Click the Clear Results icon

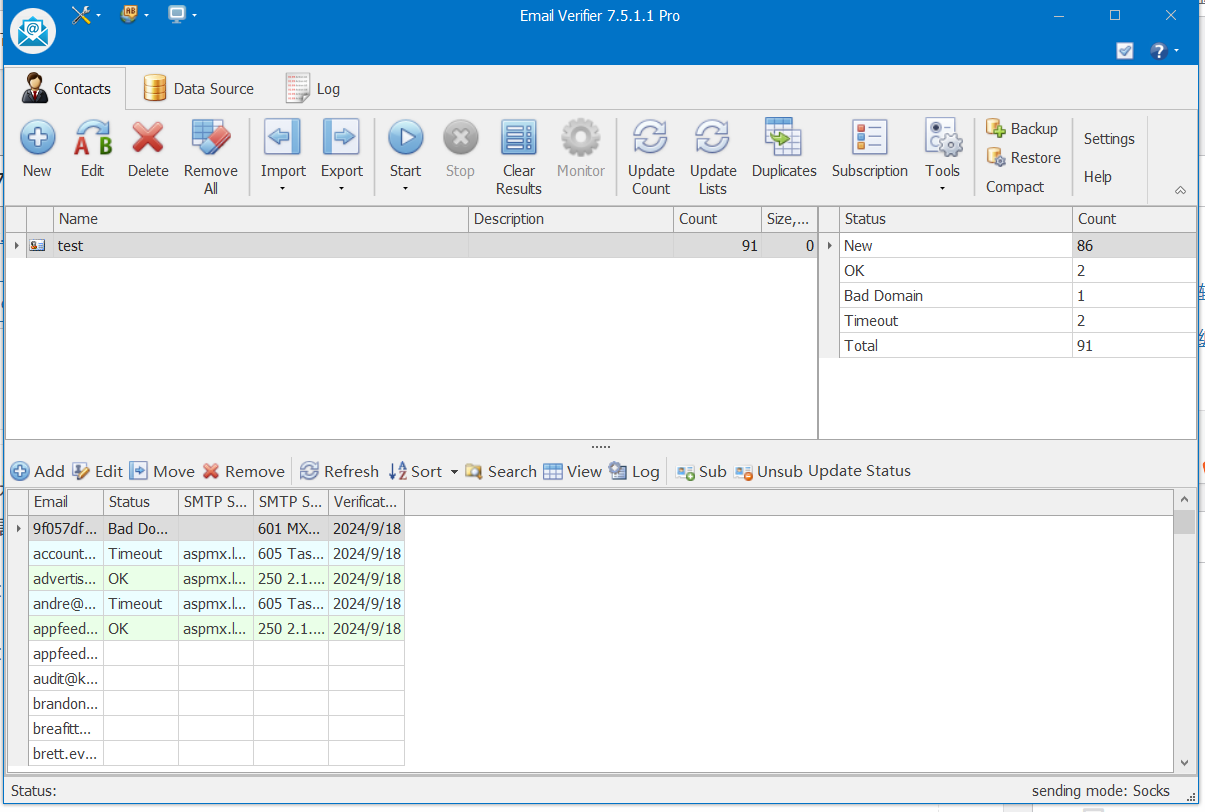pos(518,137)
